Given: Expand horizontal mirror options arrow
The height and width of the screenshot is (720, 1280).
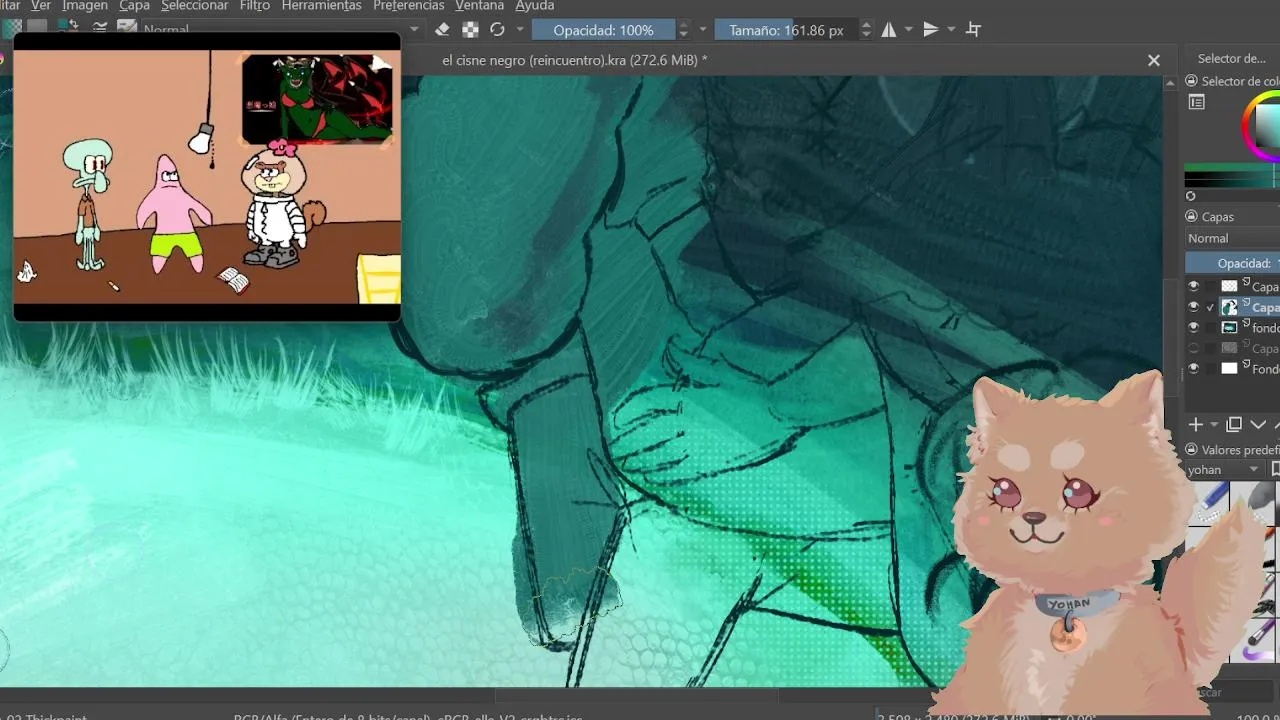Looking at the screenshot, I should click(908, 30).
